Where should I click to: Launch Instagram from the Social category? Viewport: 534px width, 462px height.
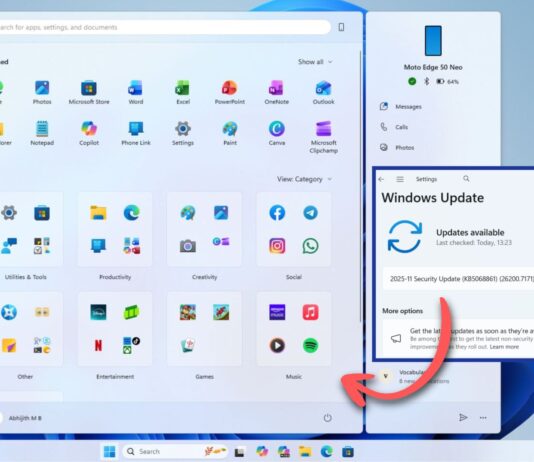[x=277, y=246]
